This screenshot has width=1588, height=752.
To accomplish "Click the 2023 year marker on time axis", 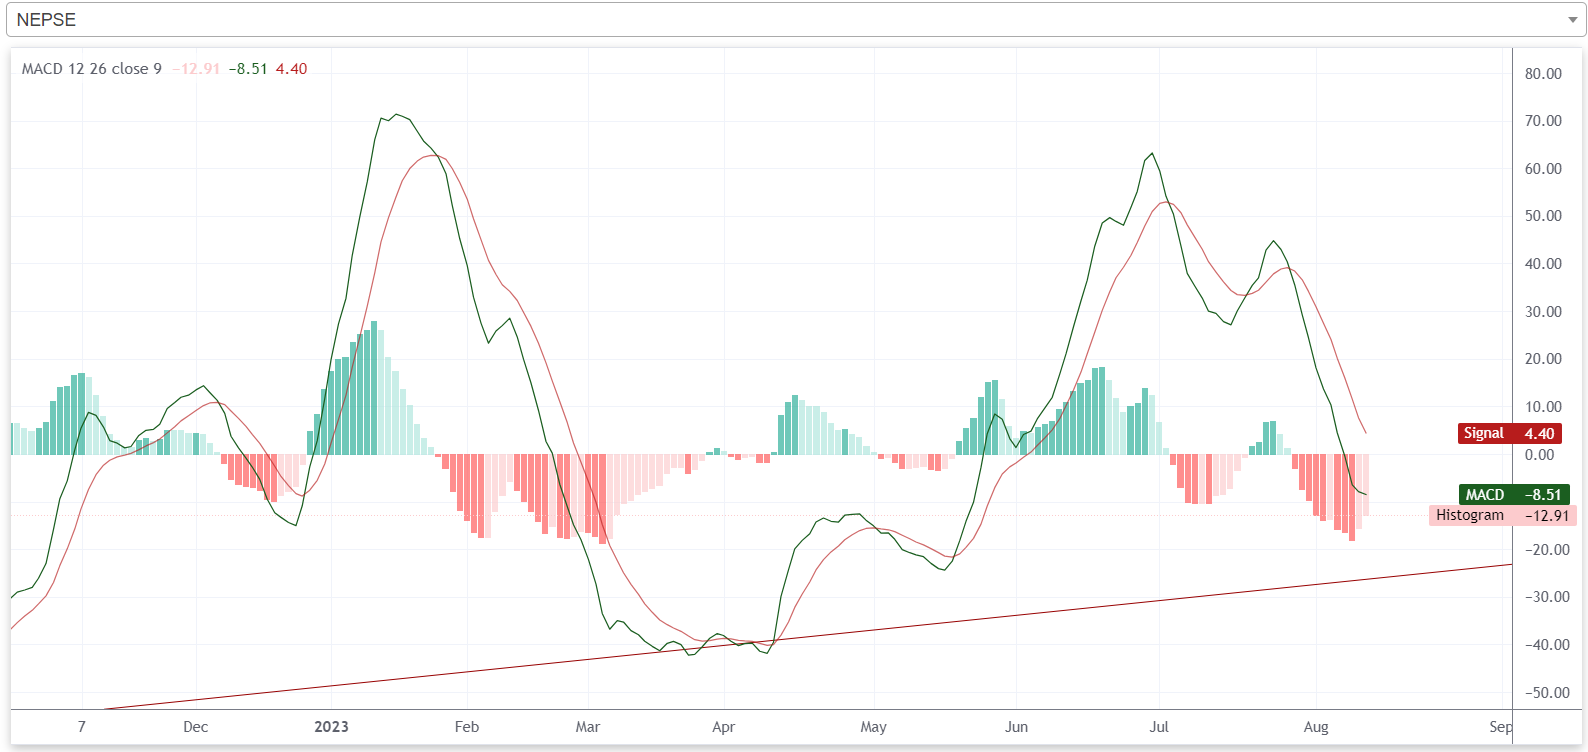I will pos(331,727).
